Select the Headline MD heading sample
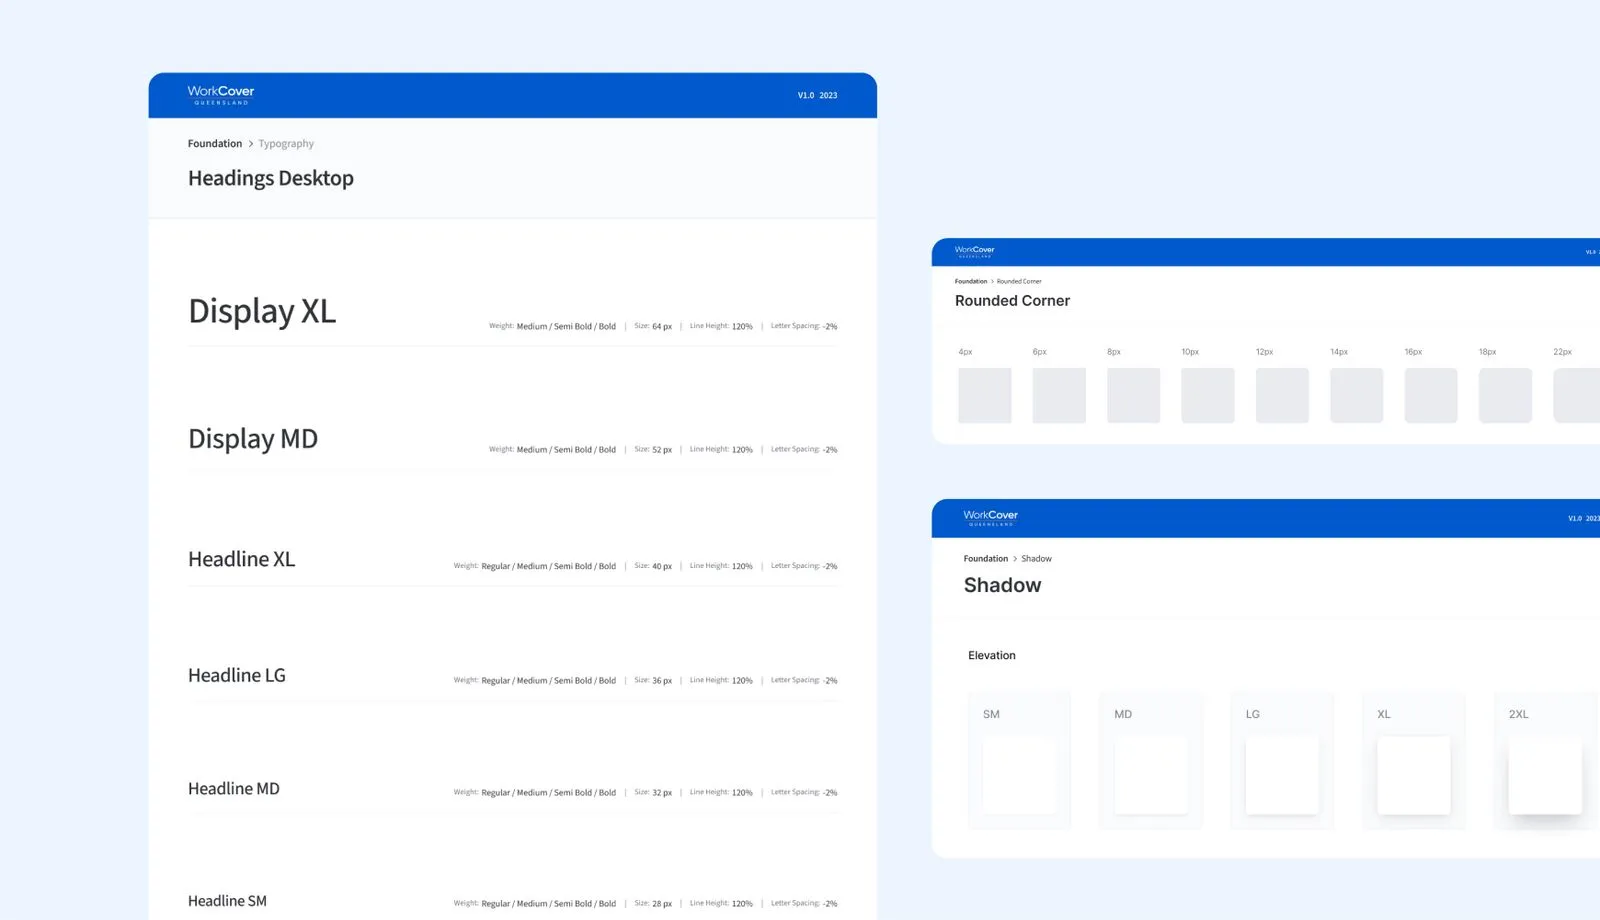Screen dimensions: 1600x920 (x=234, y=789)
